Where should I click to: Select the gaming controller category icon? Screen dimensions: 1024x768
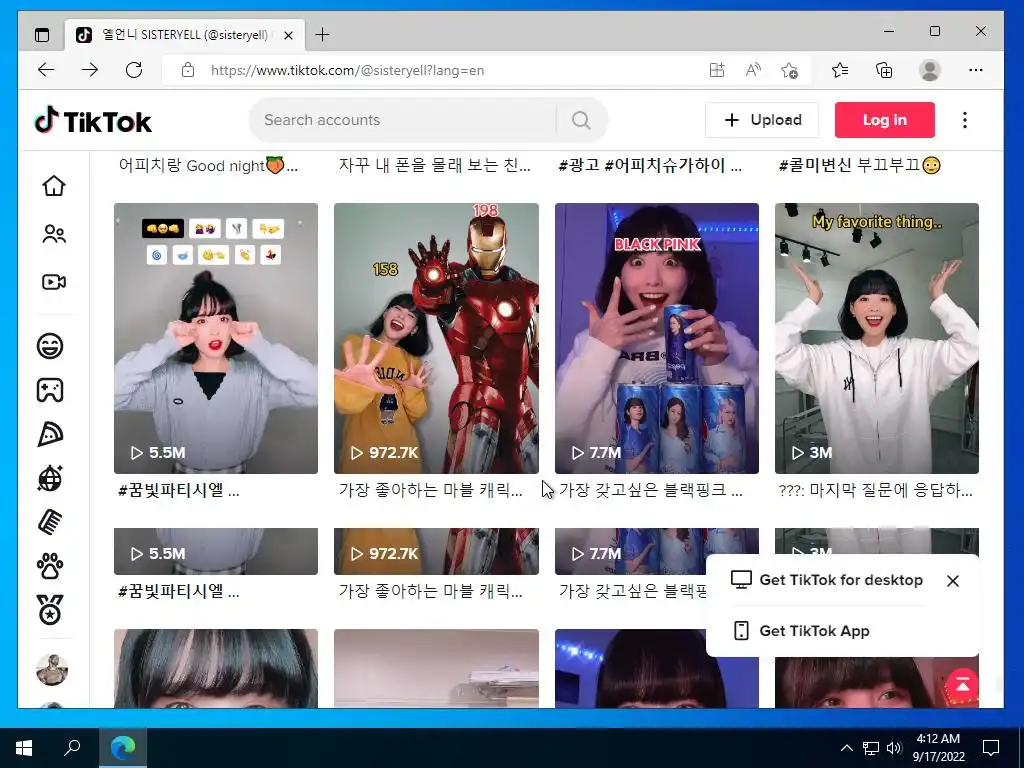(x=50, y=390)
